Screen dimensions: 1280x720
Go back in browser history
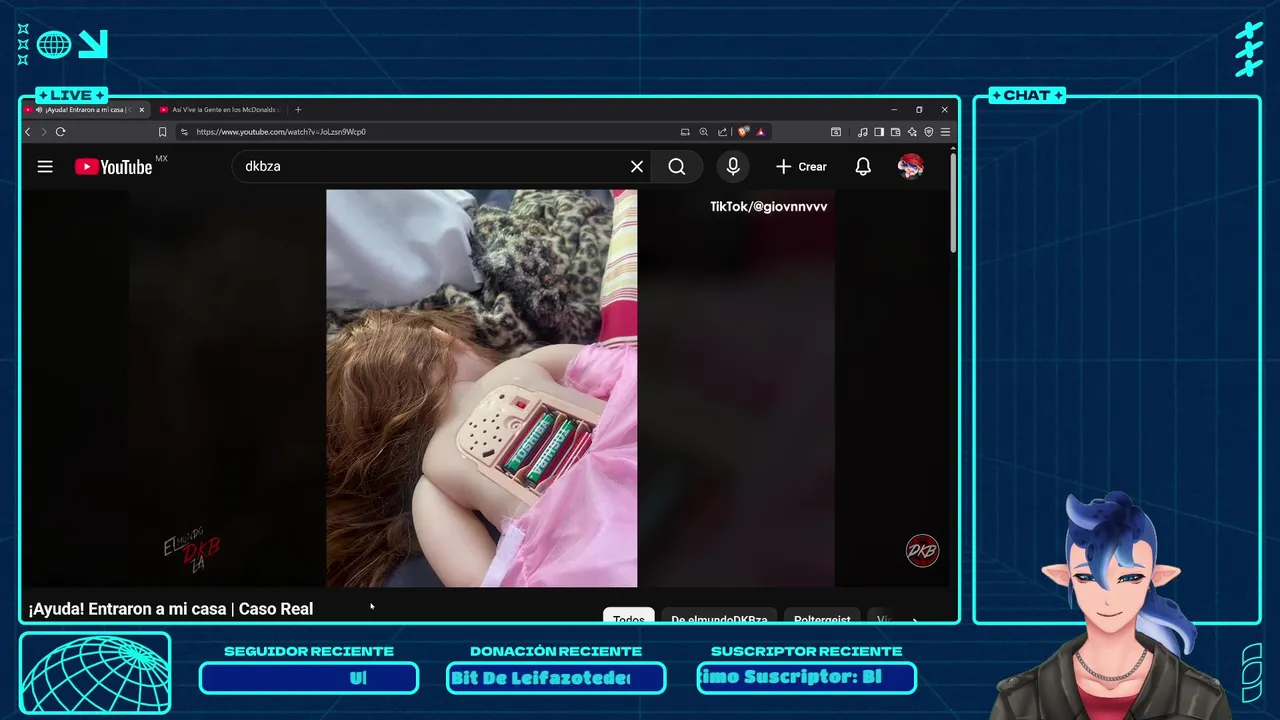[x=28, y=132]
